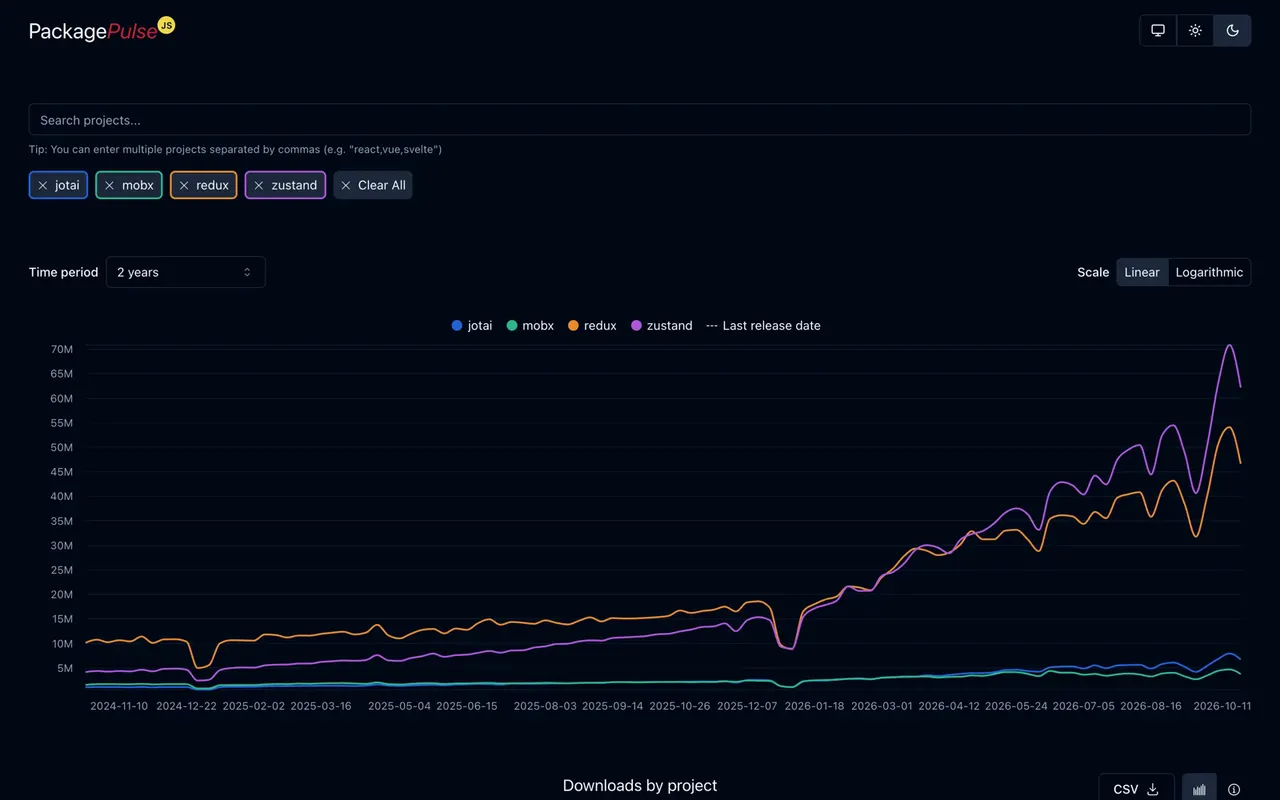Click the info icon beside the CSV button
Image resolution: width=1280 pixels, height=800 pixels.
(x=1234, y=789)
